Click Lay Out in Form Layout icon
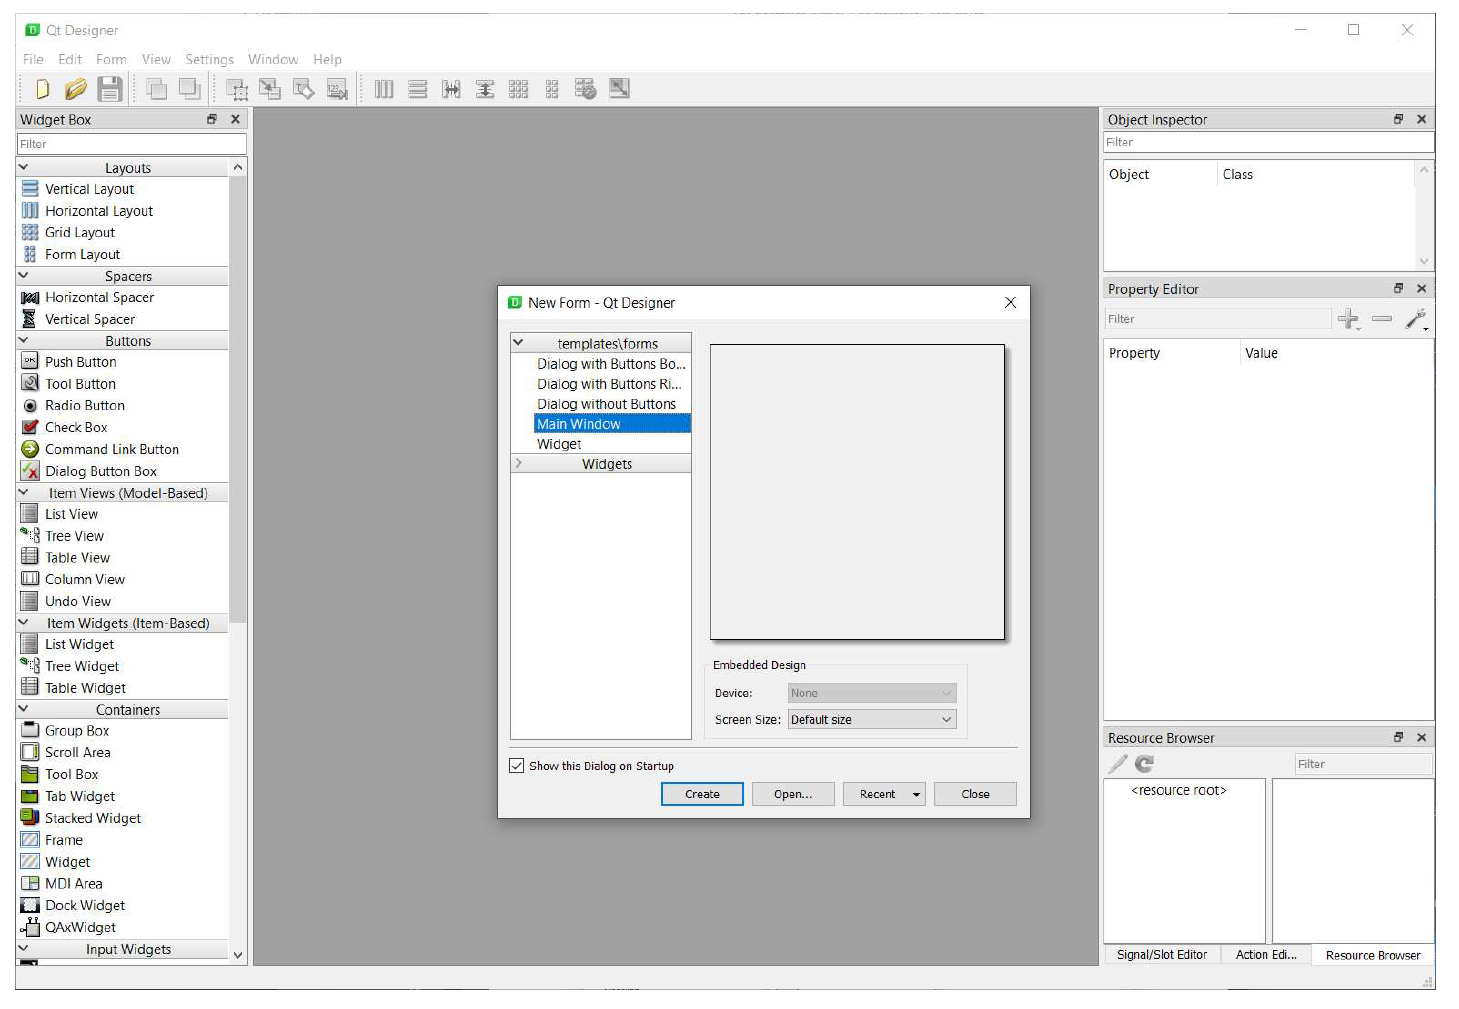The image size is (1459, 1009). [x=552, y=89]
